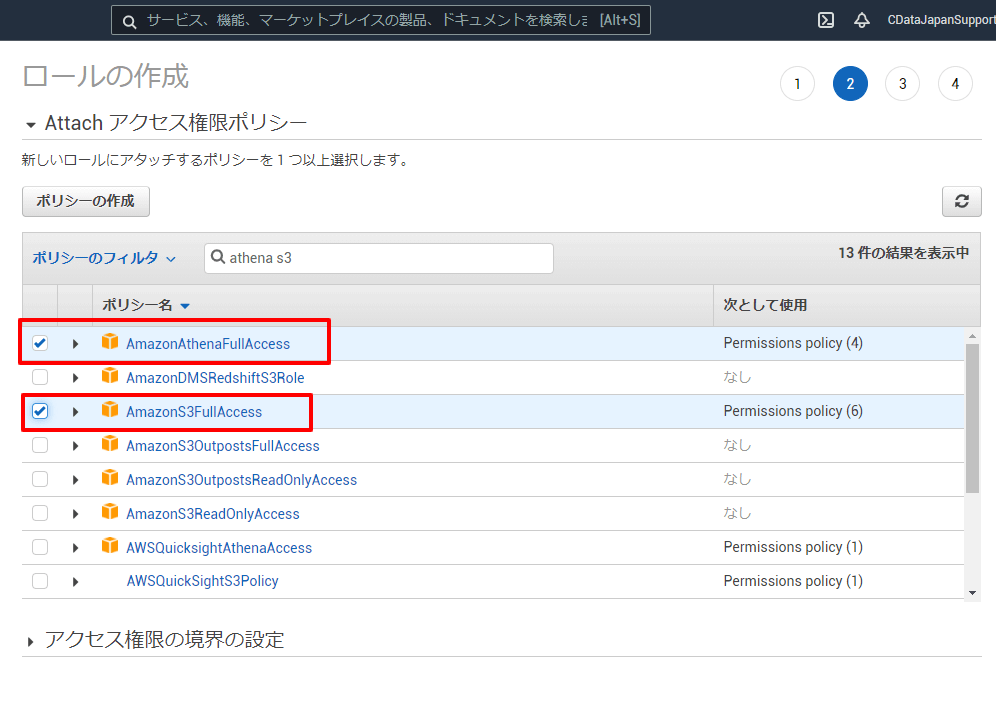The width and height of the screenshot is (996, 701).
Task: Go to wizard step 1
Action: (797, 84)
